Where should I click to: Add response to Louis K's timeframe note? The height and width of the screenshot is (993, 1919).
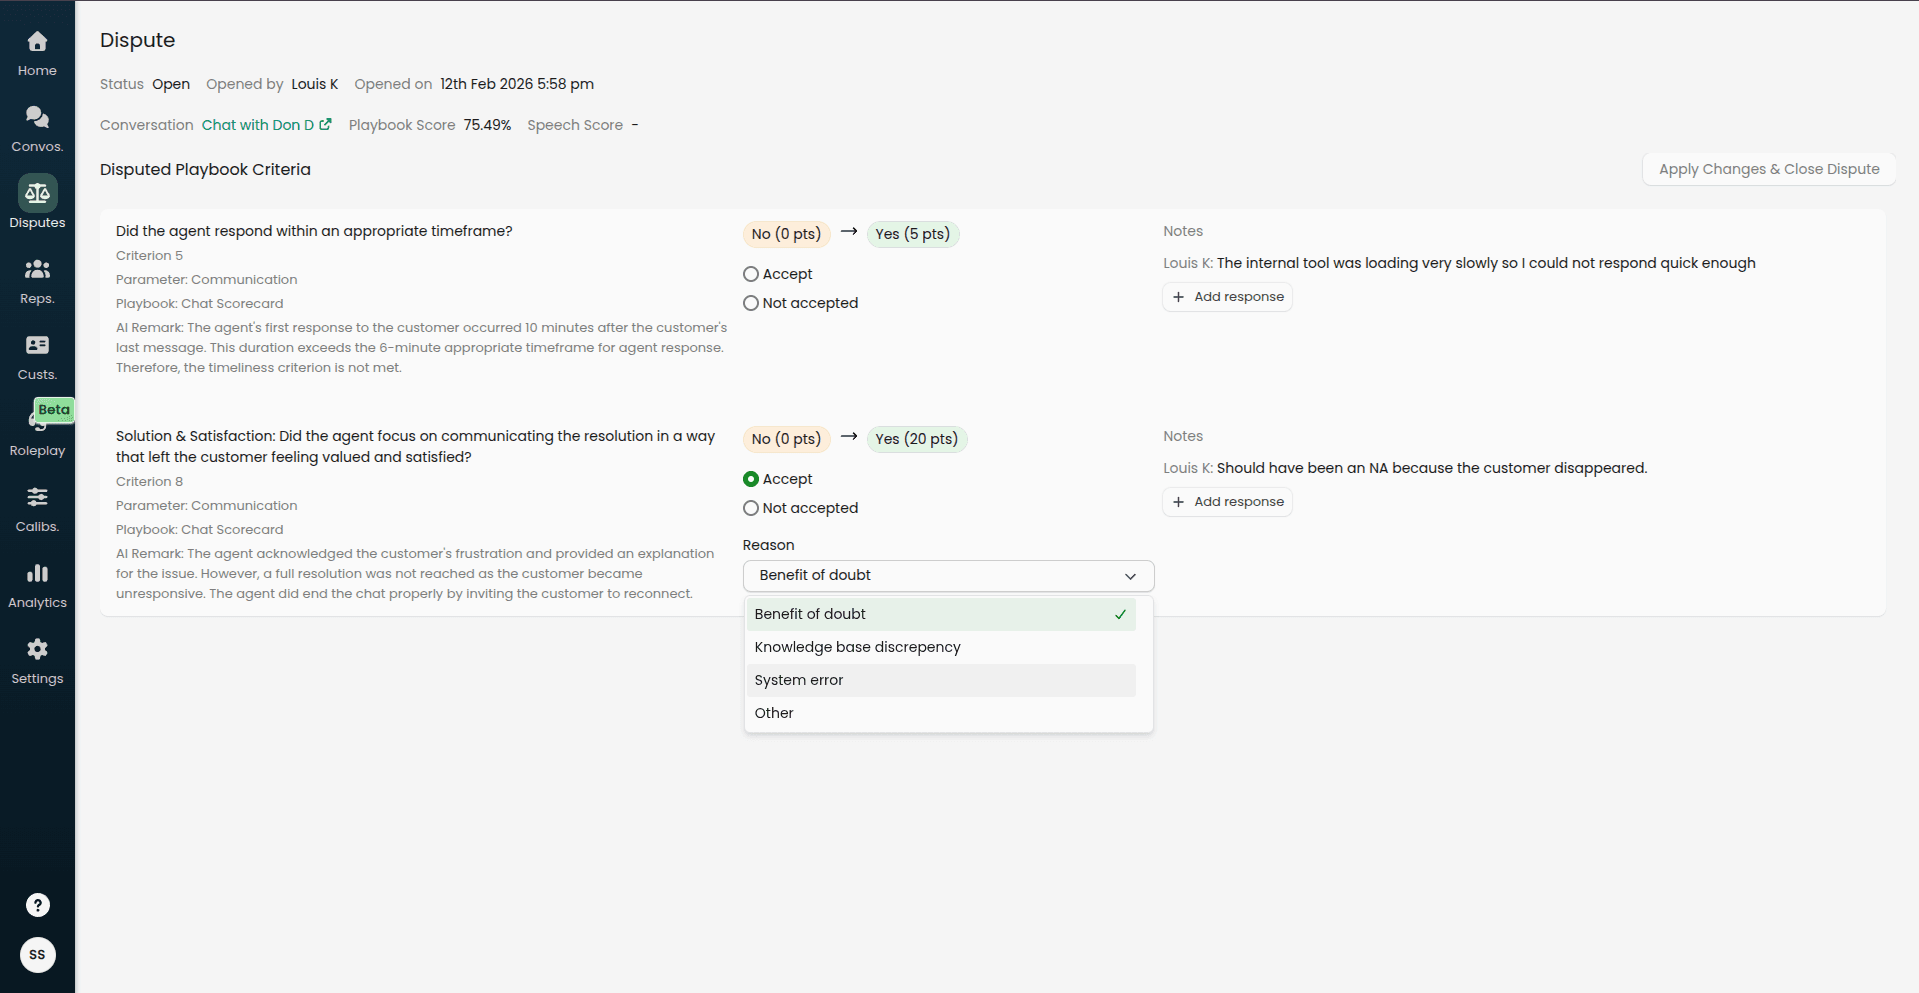(x=1227, y=296)
